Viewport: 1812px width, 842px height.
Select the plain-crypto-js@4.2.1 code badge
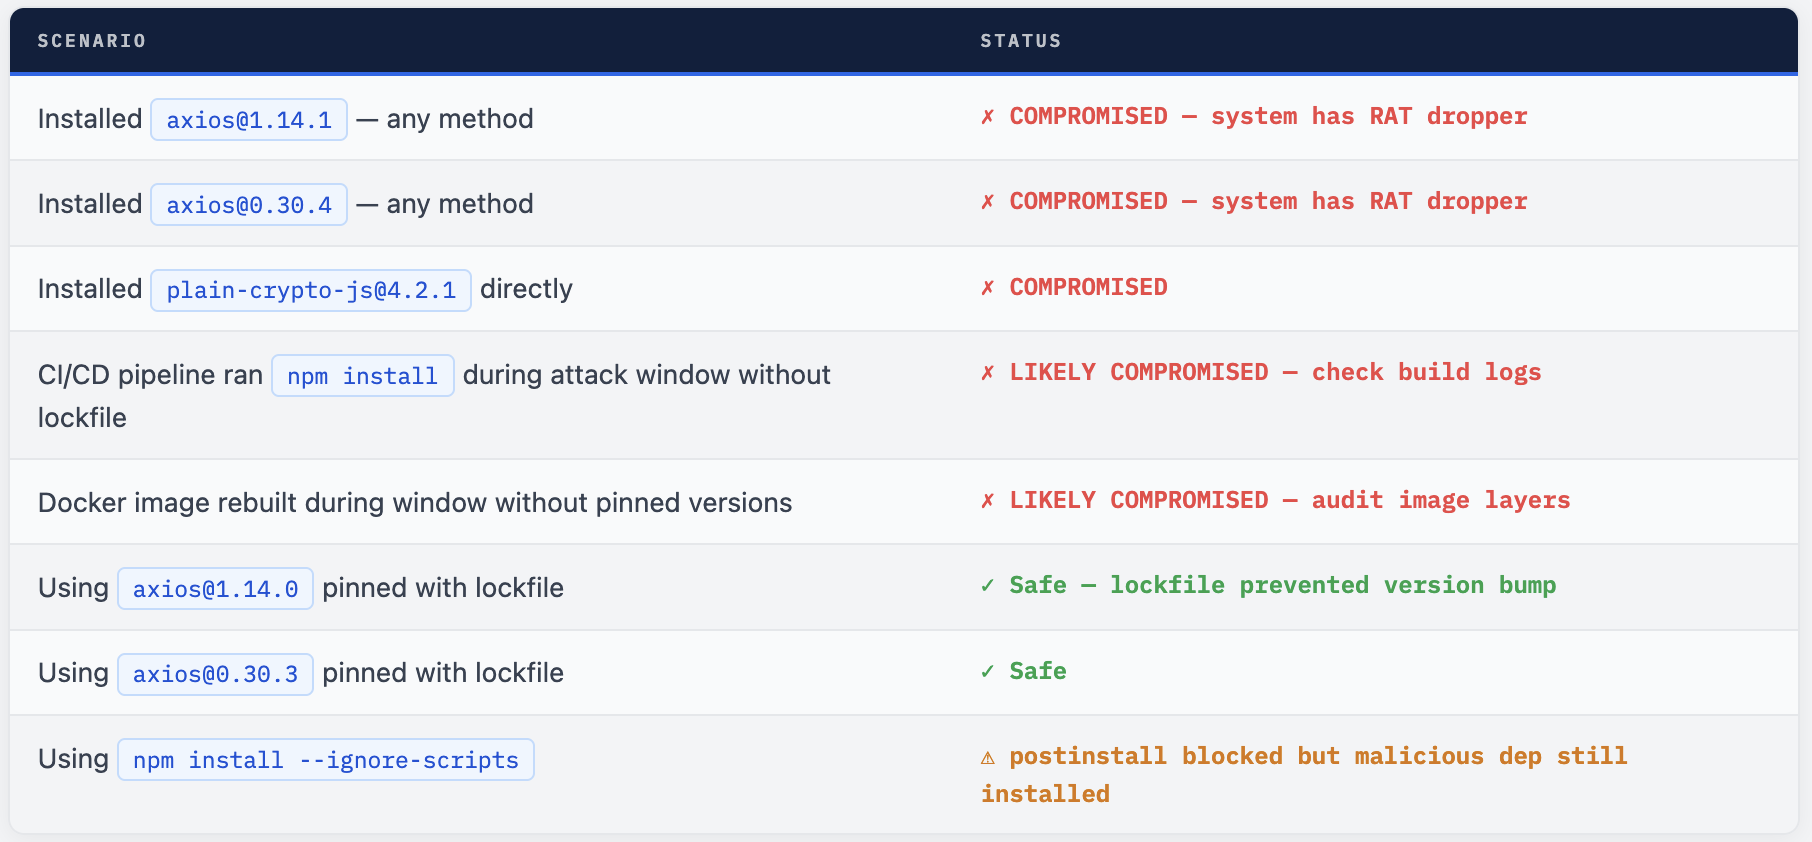point(311,290)
